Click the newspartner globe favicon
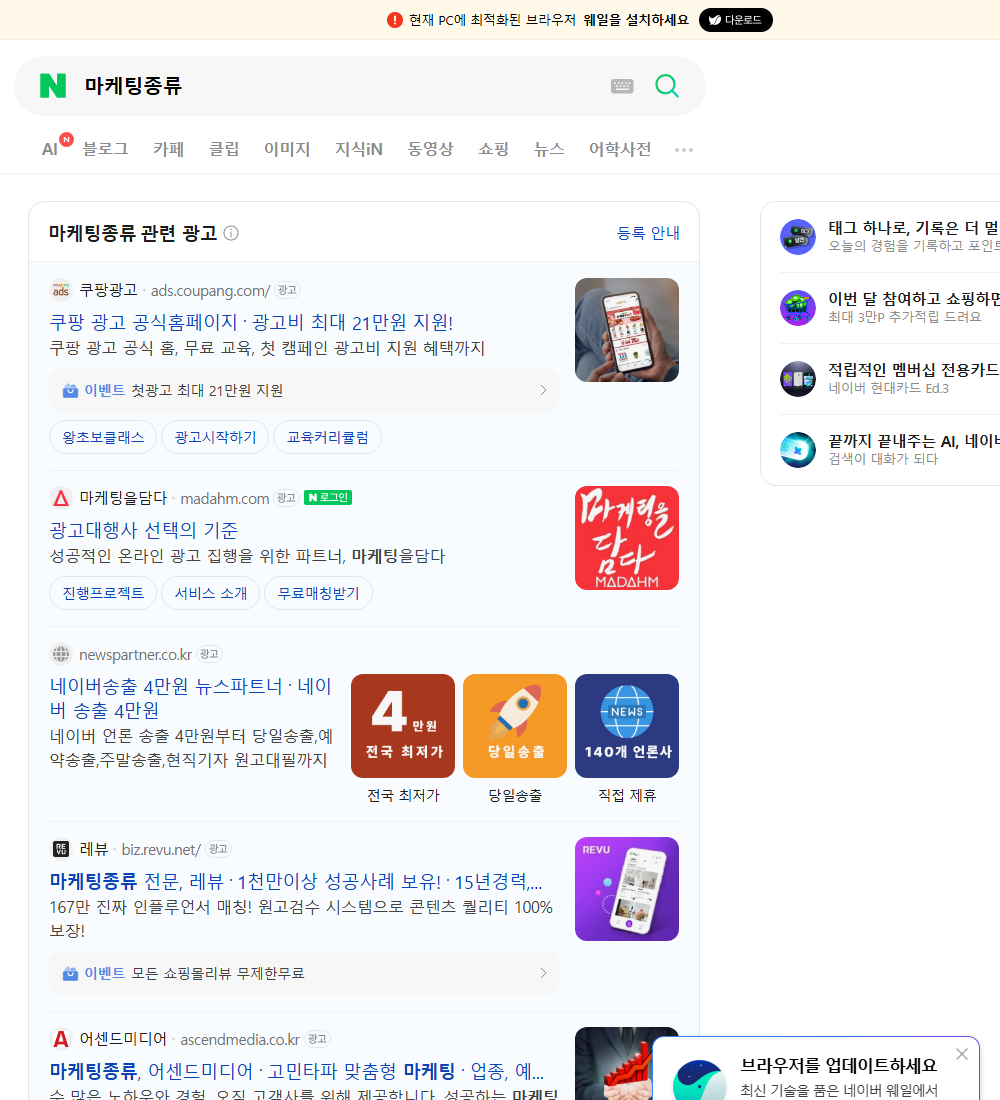The width and height of the screenshot is (1000, 1100). [x=61, y=654]
